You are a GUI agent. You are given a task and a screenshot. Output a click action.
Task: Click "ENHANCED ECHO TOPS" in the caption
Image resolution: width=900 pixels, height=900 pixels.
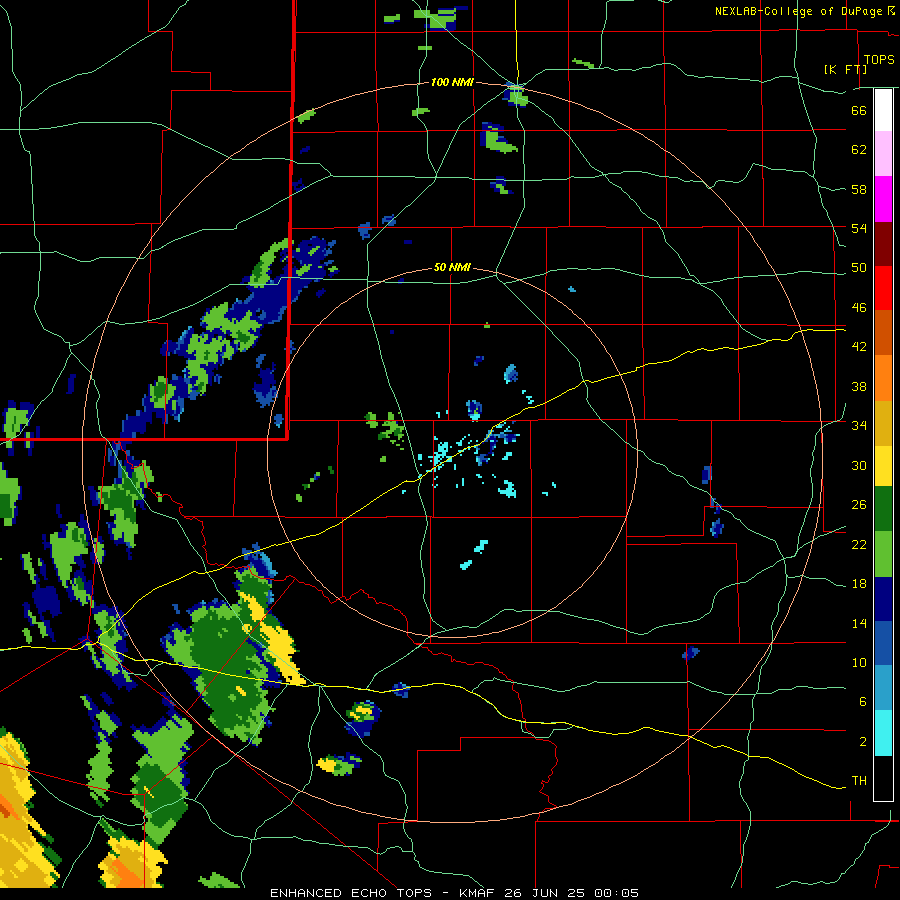pyautogui.click(x=350, y=893)
